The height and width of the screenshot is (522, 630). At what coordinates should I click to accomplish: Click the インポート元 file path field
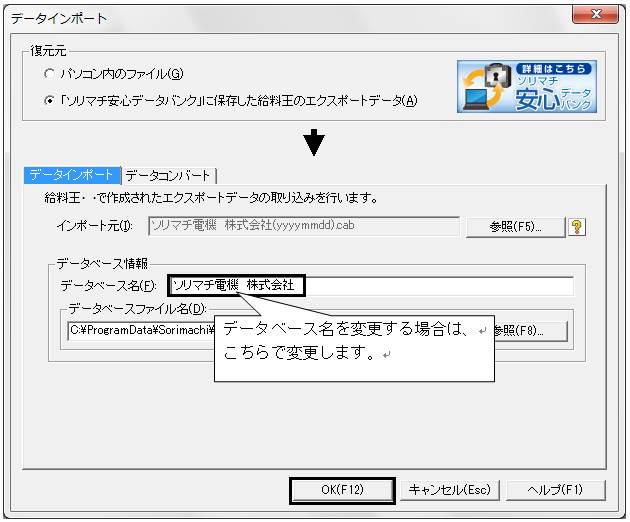pos(304,226)
